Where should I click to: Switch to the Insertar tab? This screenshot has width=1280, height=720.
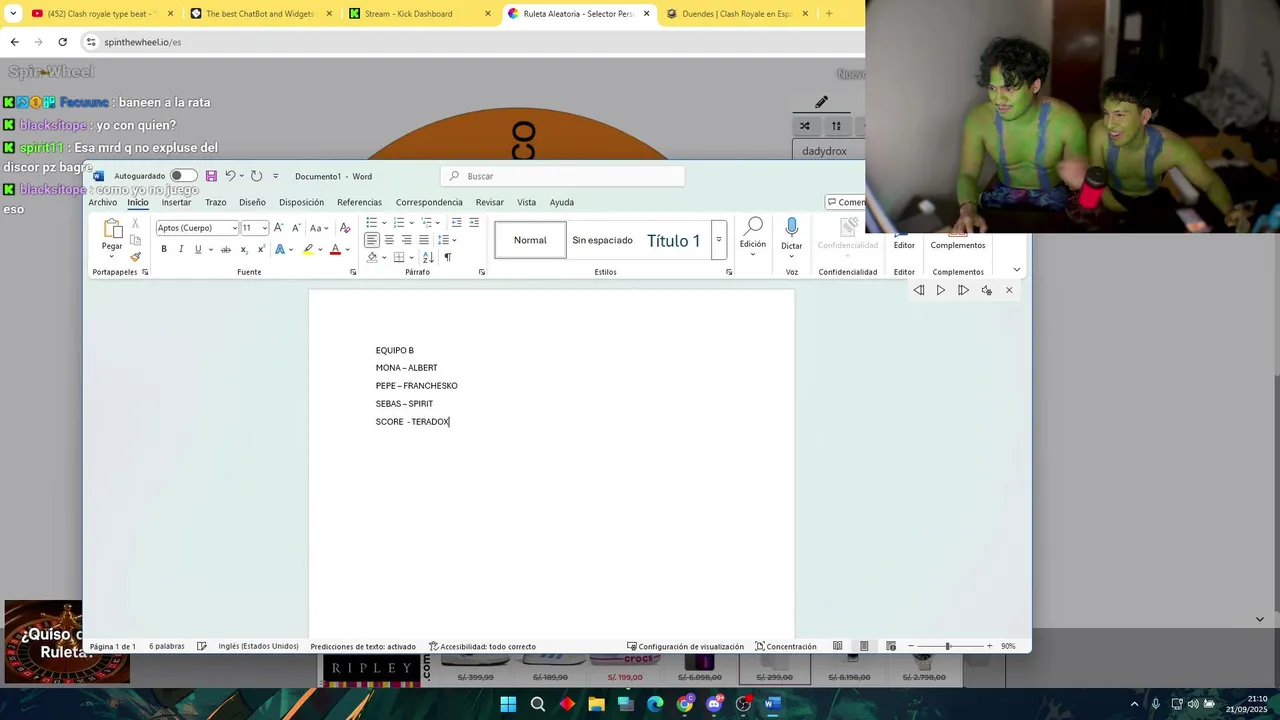(x=176, y=202)
